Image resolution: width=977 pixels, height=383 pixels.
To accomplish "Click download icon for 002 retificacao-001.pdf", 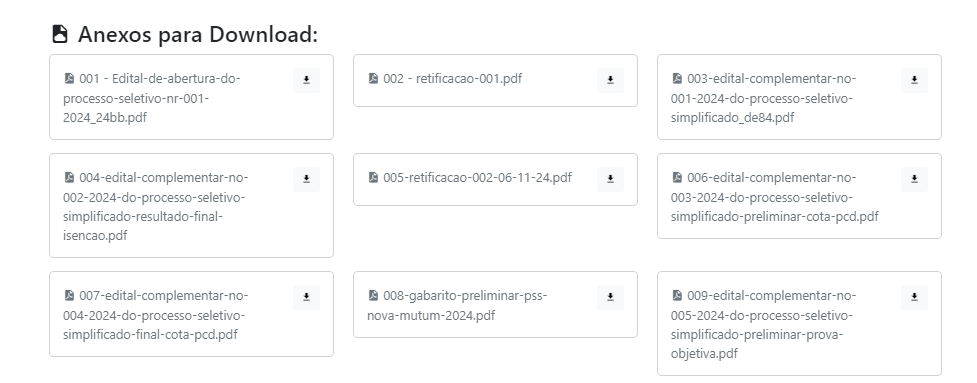I will click(611, 80).
